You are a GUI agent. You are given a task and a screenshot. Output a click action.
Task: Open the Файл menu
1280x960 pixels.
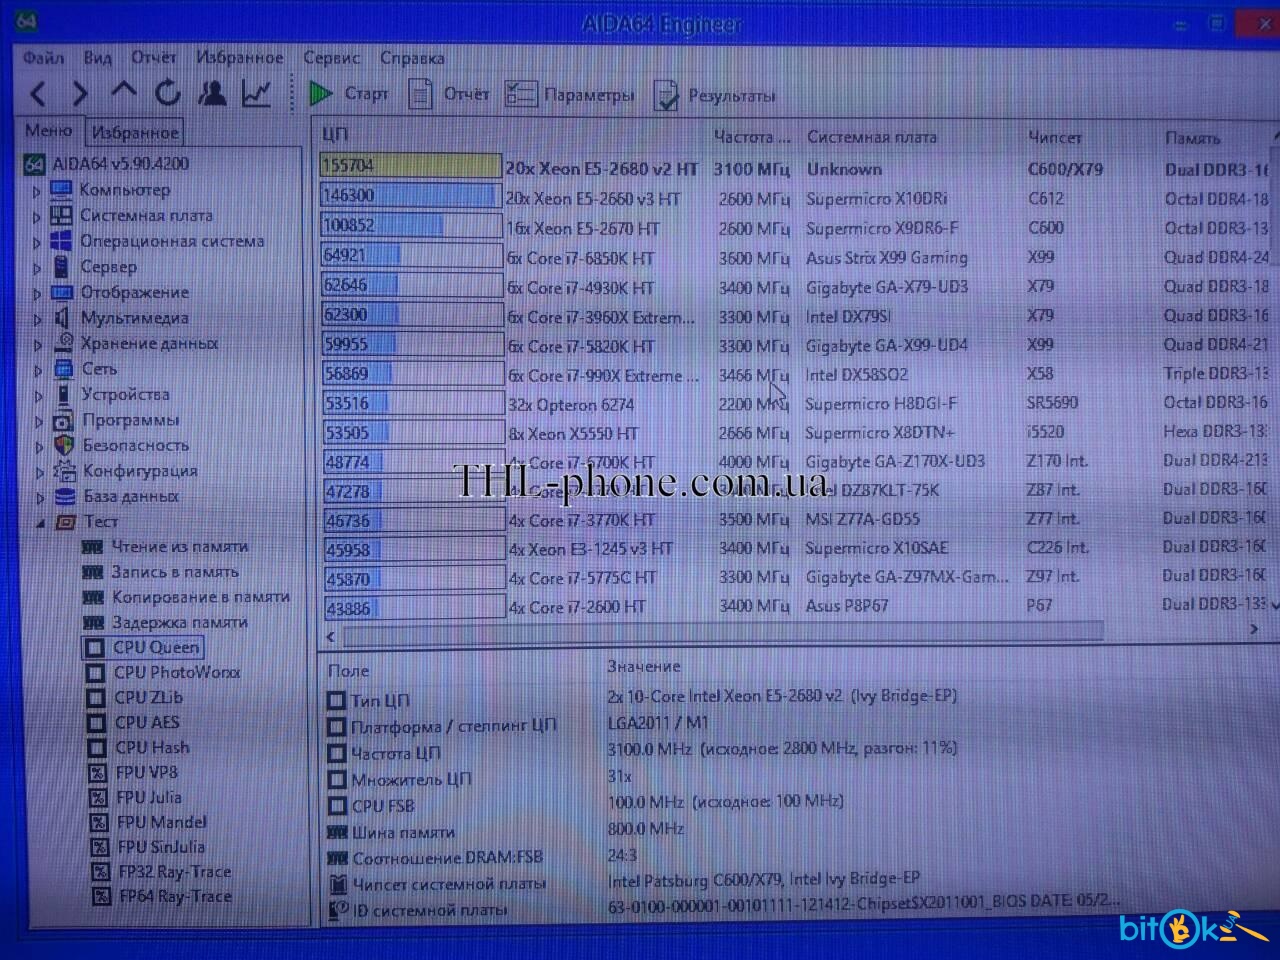tap(43, 58)
